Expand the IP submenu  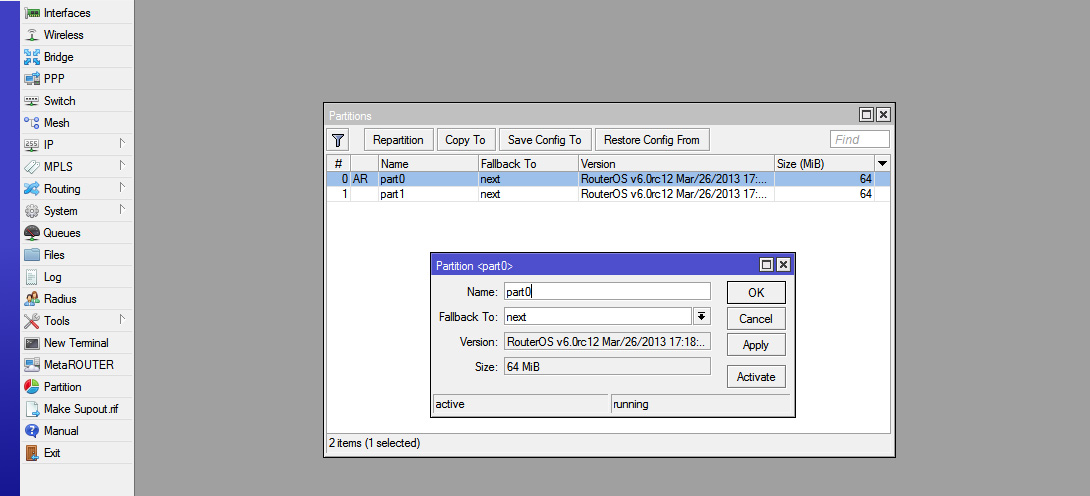(122, 145)
